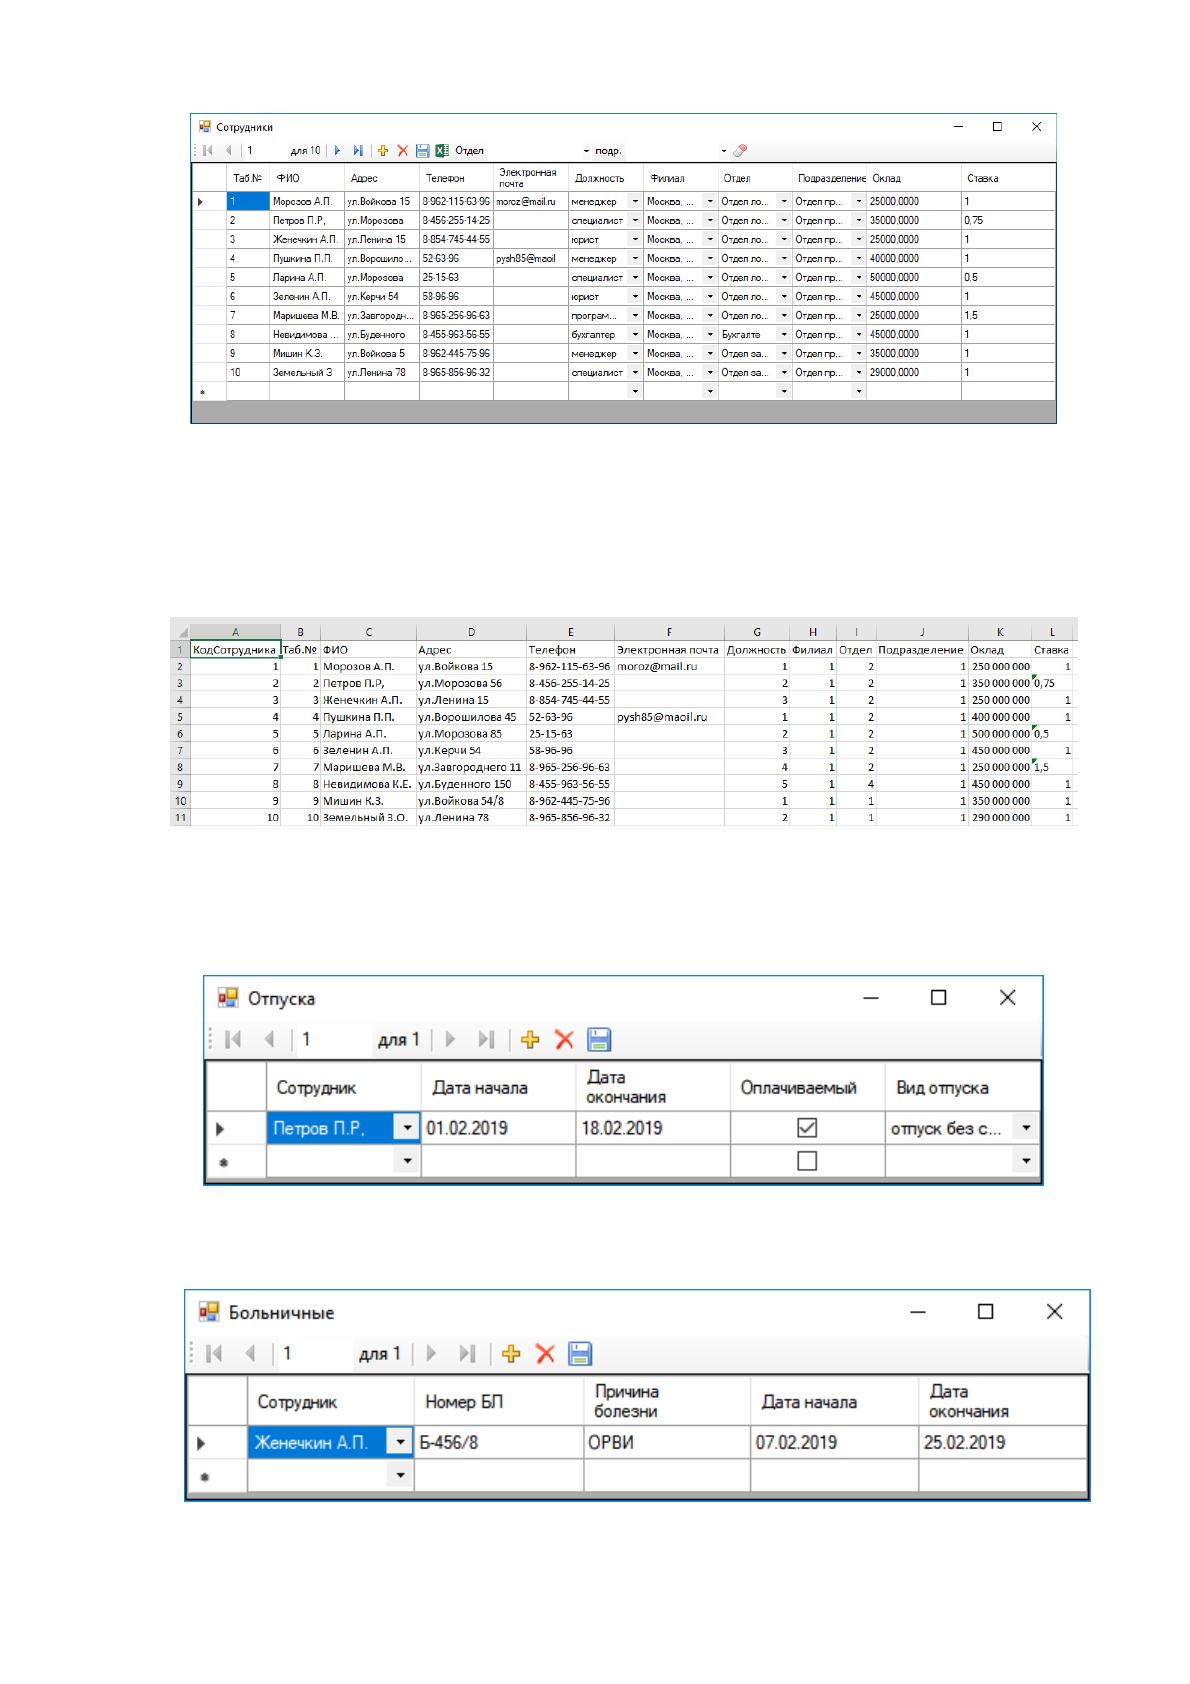Delete record in Больничные window

click(x=545, y=1354)
